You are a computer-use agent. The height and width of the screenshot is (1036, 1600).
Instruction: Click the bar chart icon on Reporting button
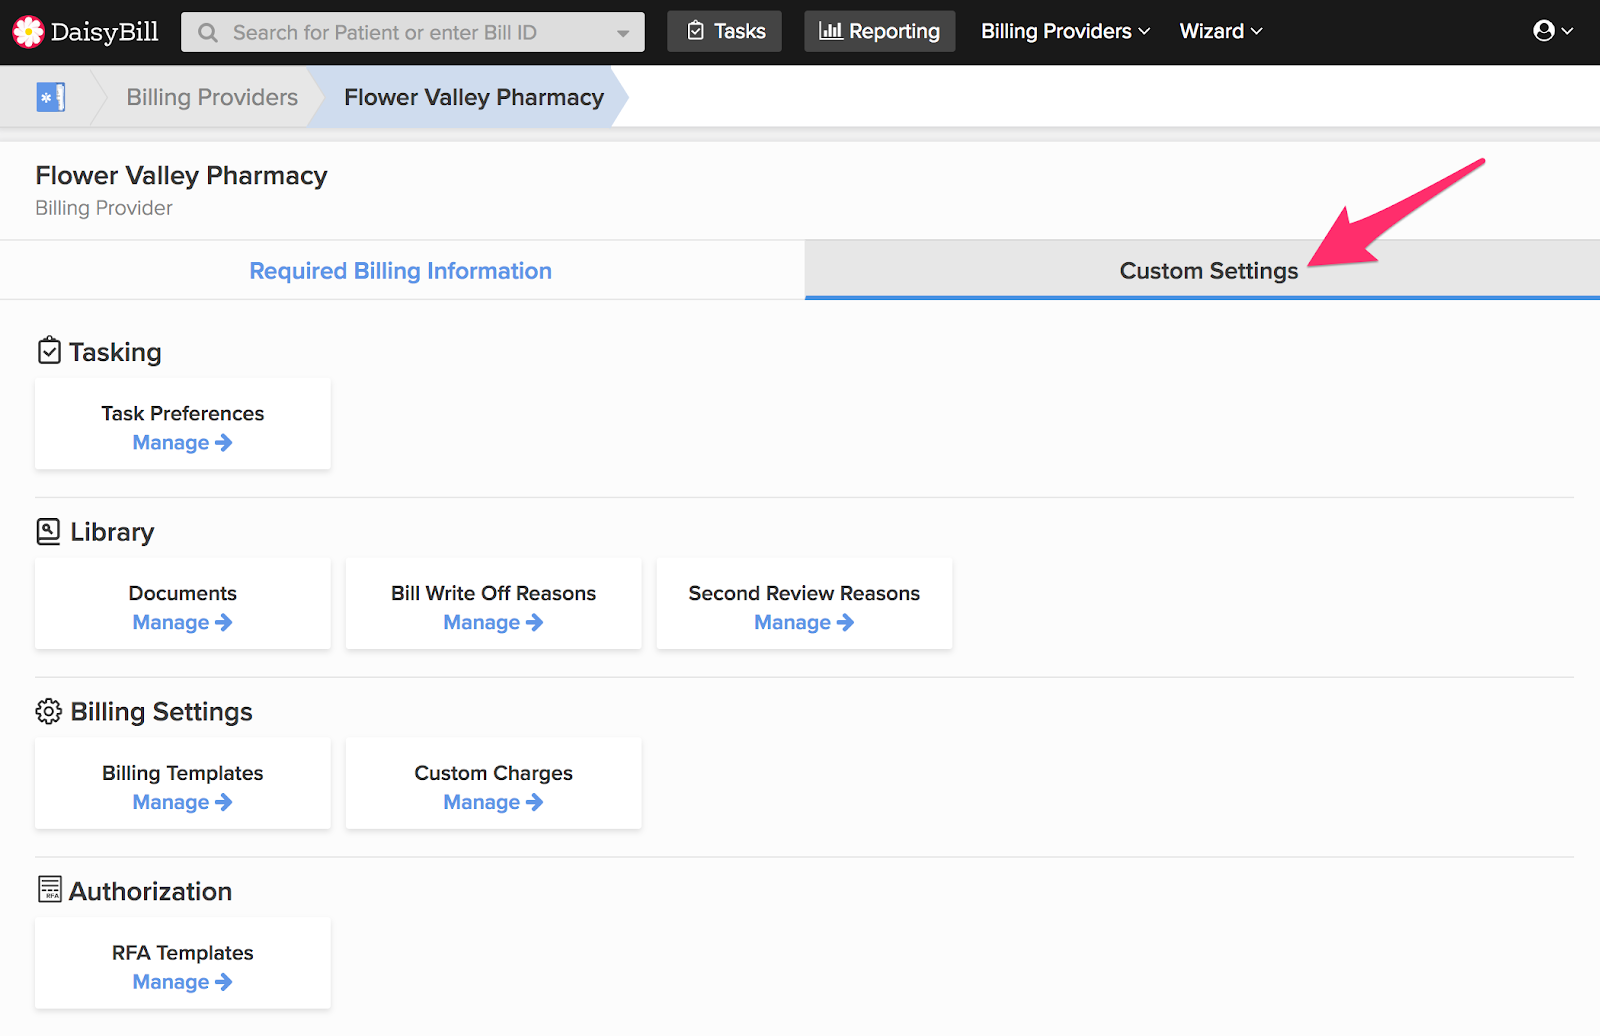pos(830,31)
